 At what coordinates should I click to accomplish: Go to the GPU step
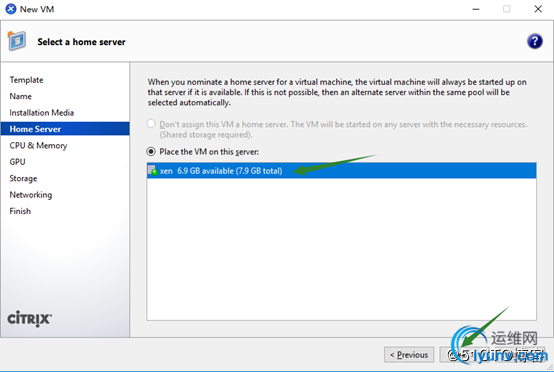click(17, 162)
